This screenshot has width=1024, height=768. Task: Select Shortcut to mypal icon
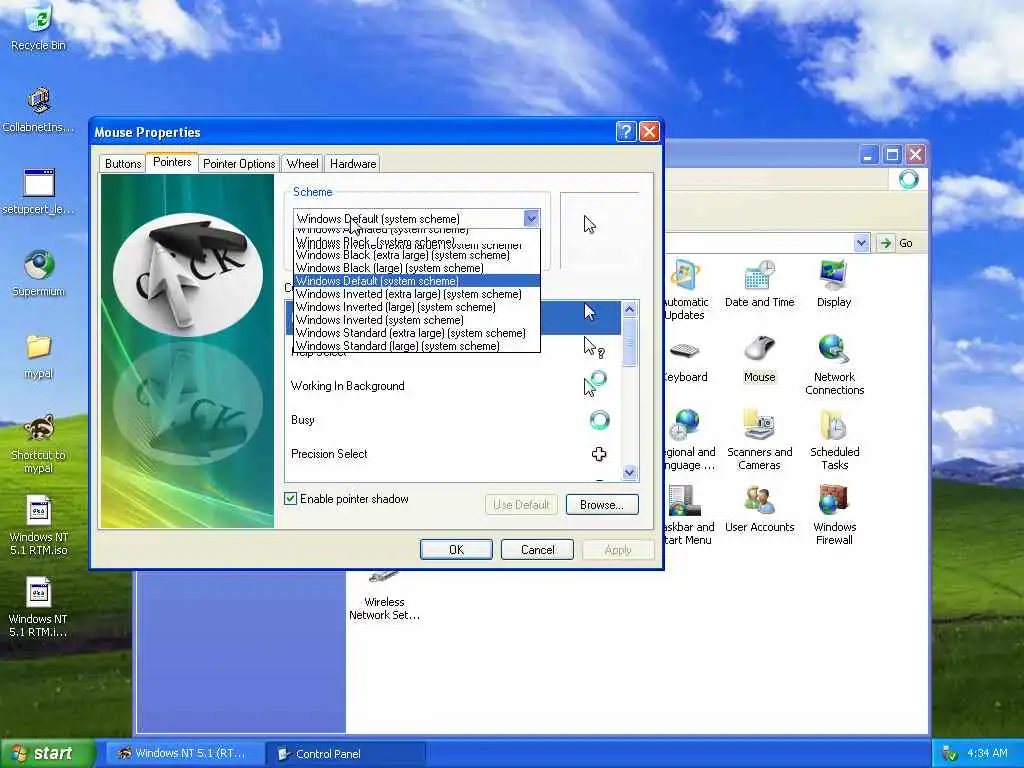[x=39, y=443]
